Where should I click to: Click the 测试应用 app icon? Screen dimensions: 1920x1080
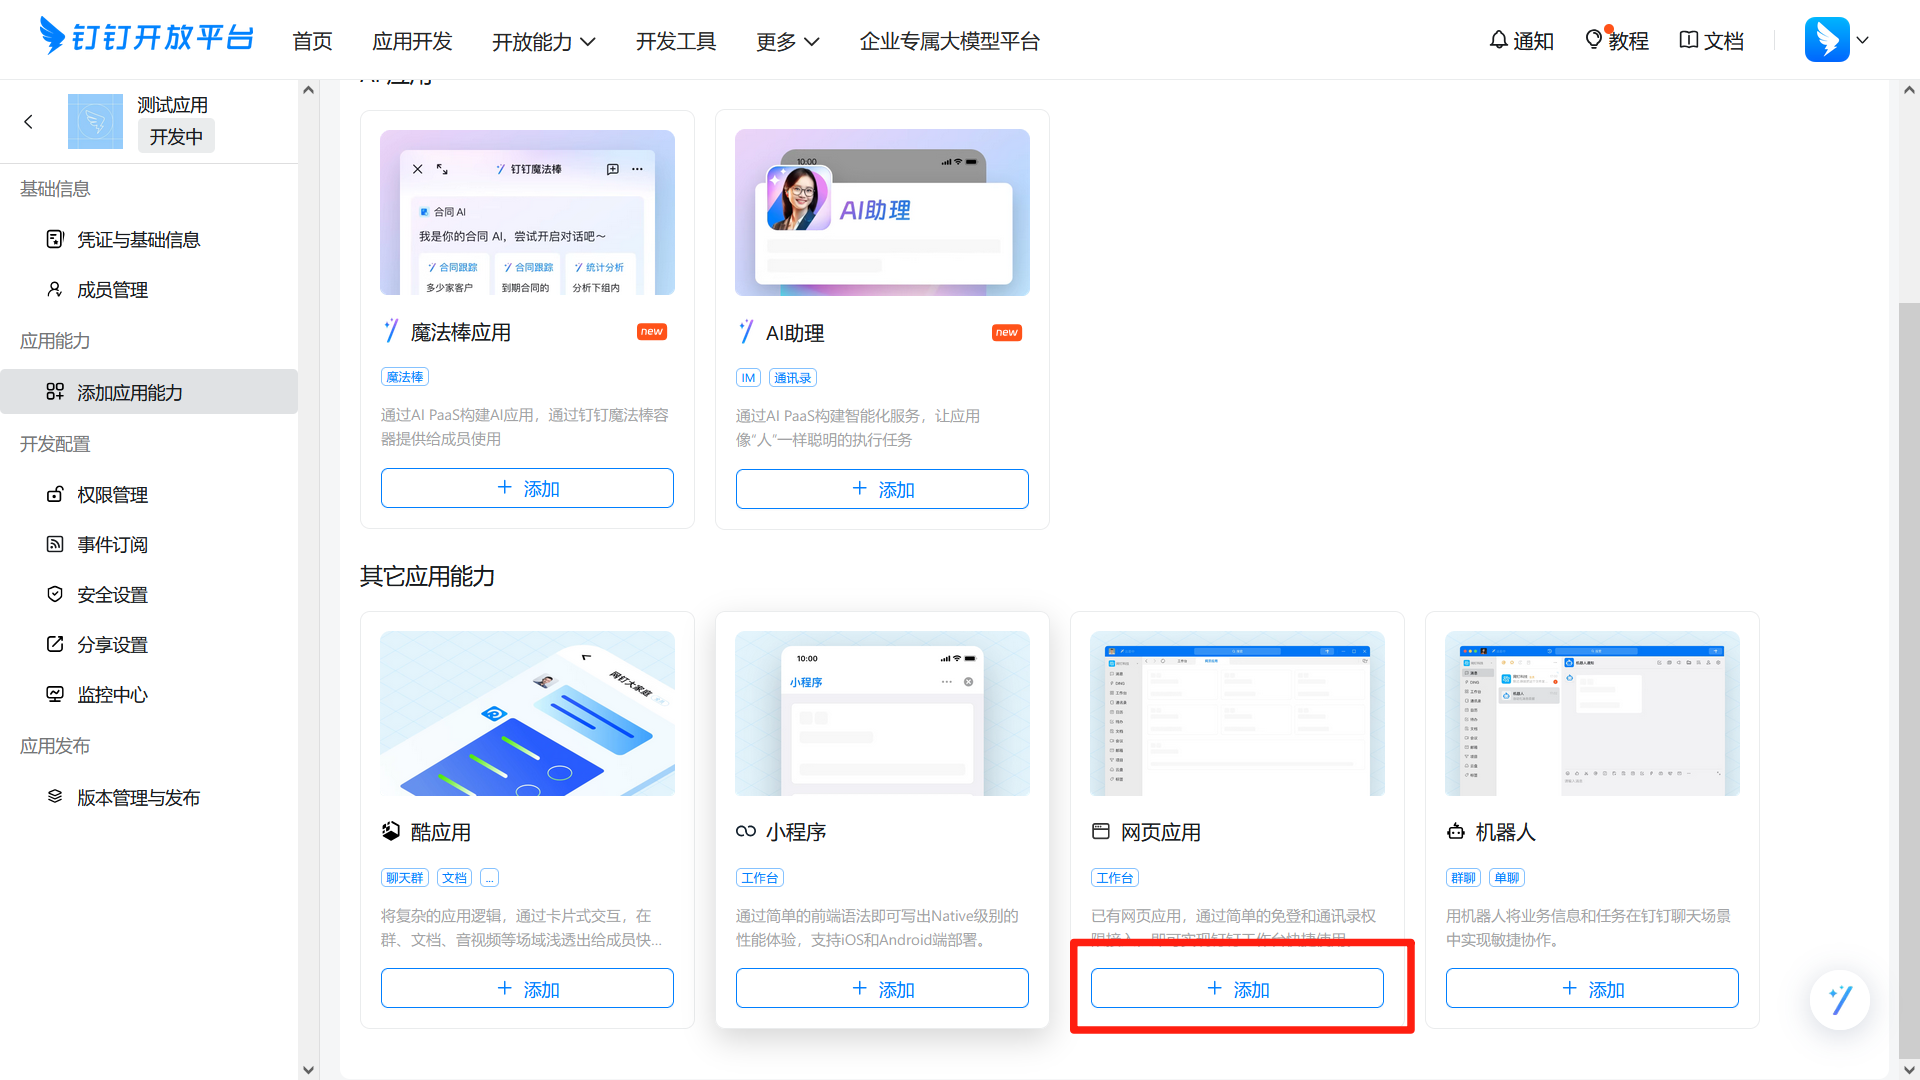click(x=95, y=121)
